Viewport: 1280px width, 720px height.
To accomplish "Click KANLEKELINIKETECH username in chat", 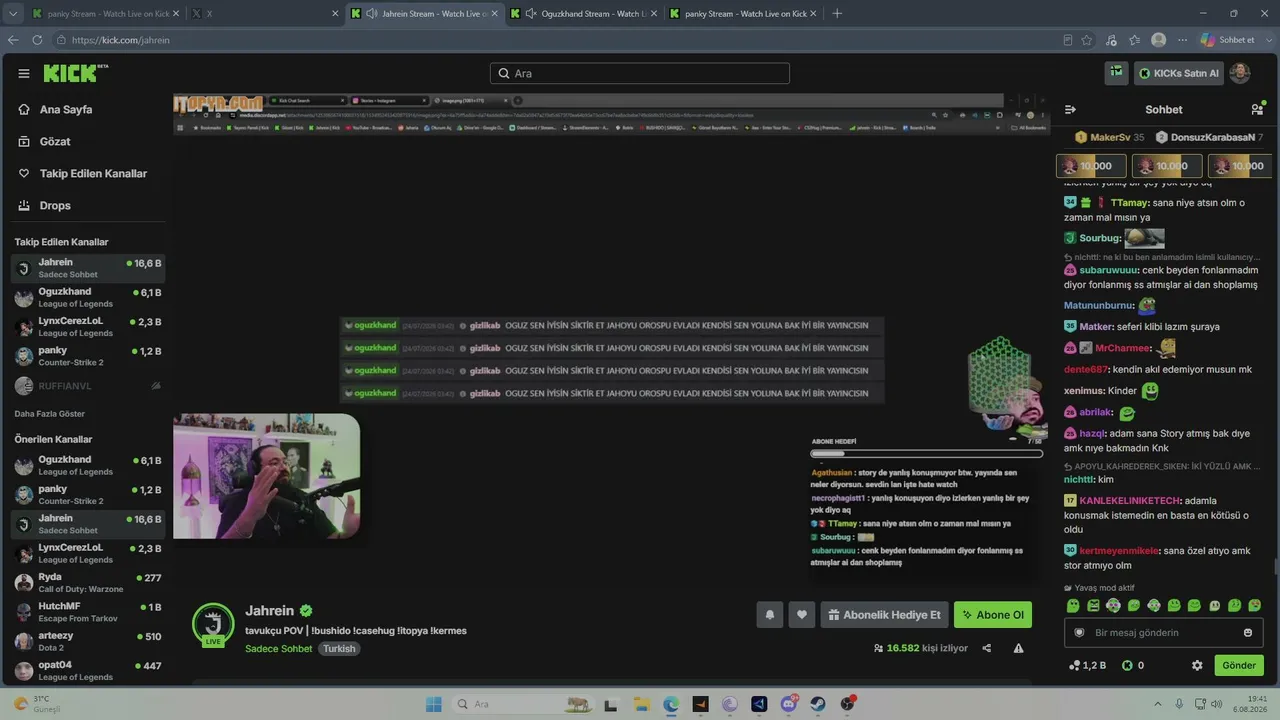I will pyautogui.click(x=1130, y=501).
